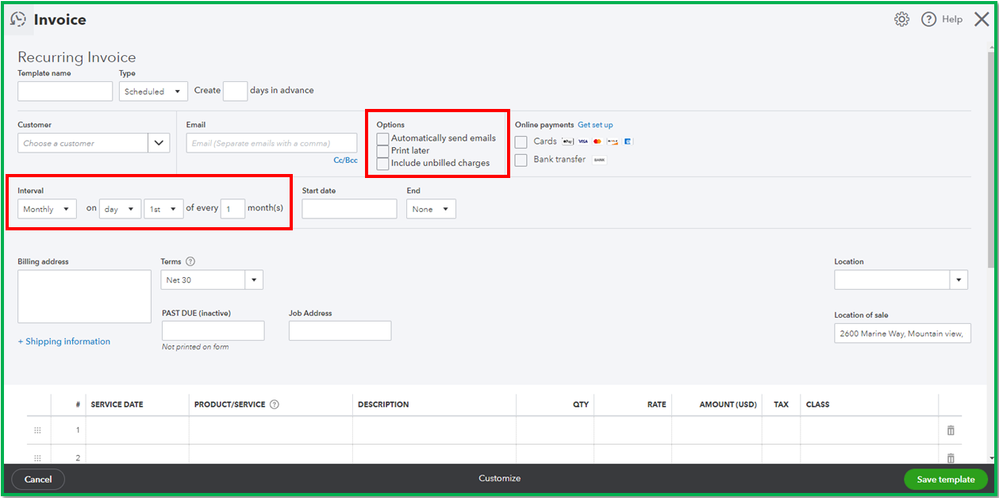Enable Automatically send emails checkbox
This screenshot has height=498, width=999.
coord(382,138)
